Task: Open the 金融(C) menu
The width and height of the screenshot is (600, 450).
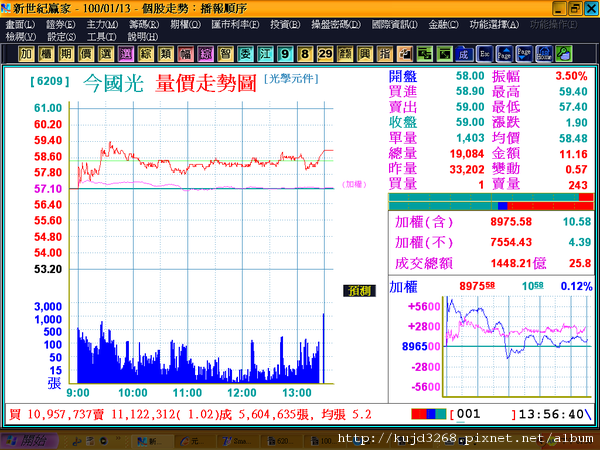Action: click(443, 24)
